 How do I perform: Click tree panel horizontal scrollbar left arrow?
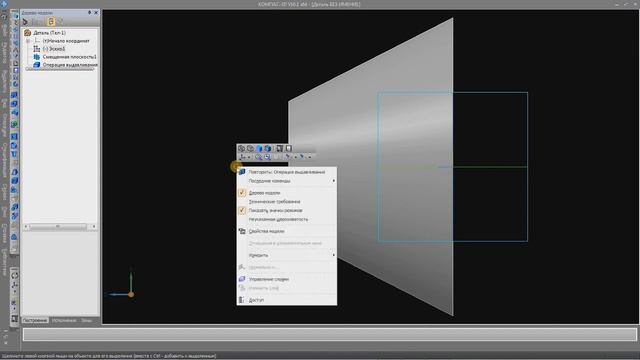(26, 226)
